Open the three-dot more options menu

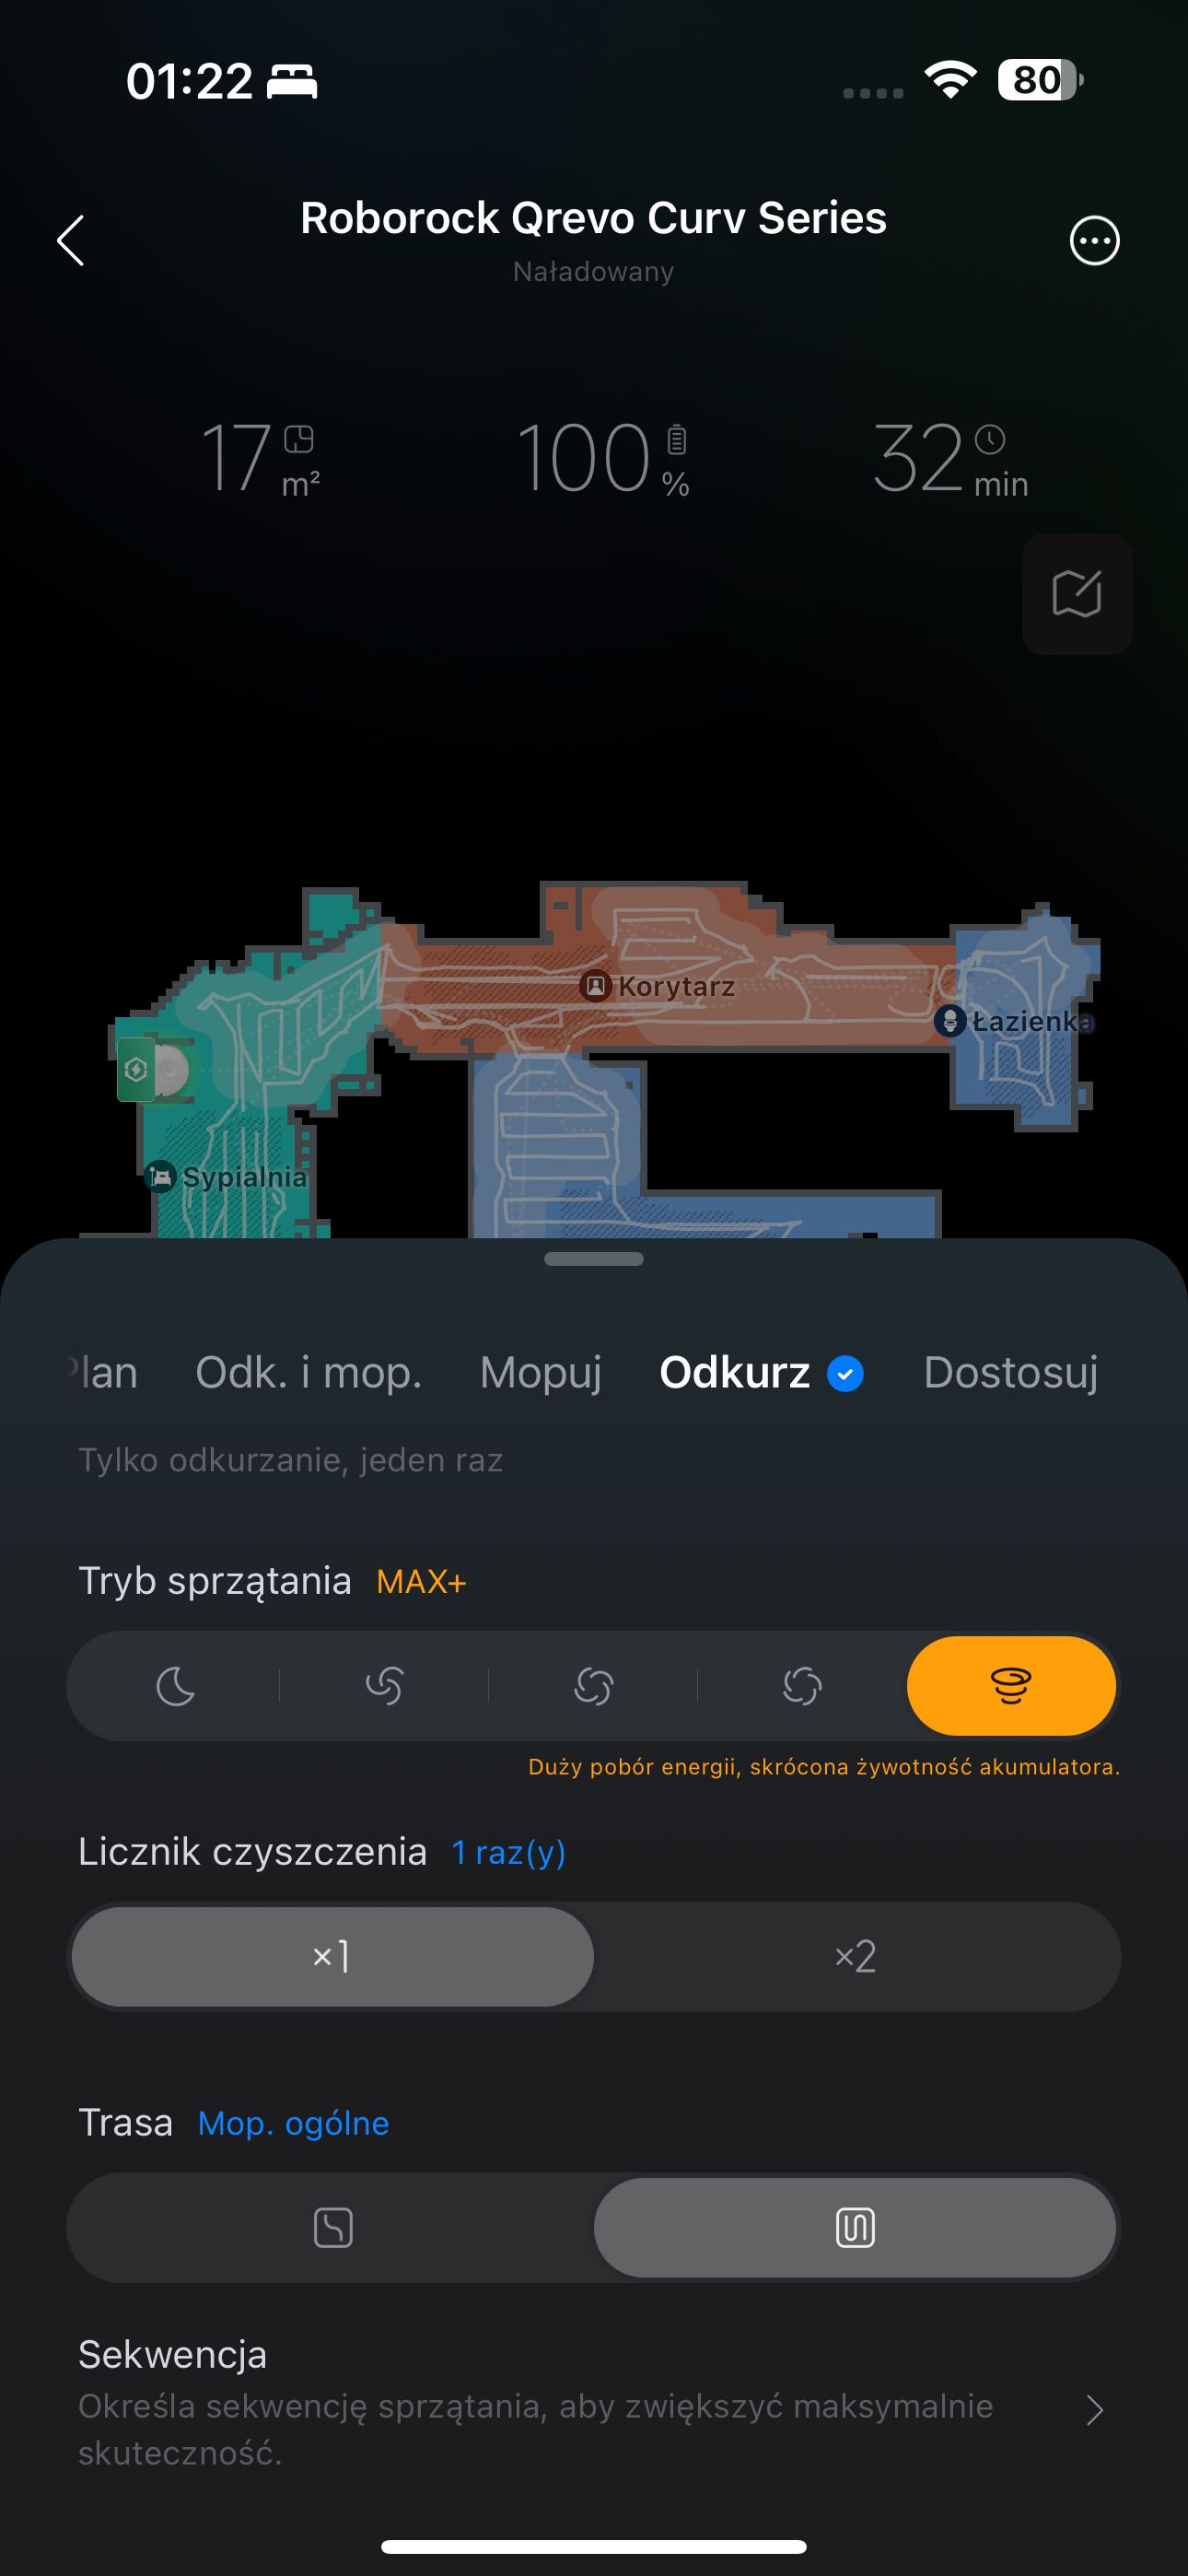[x=1094, y=240]
